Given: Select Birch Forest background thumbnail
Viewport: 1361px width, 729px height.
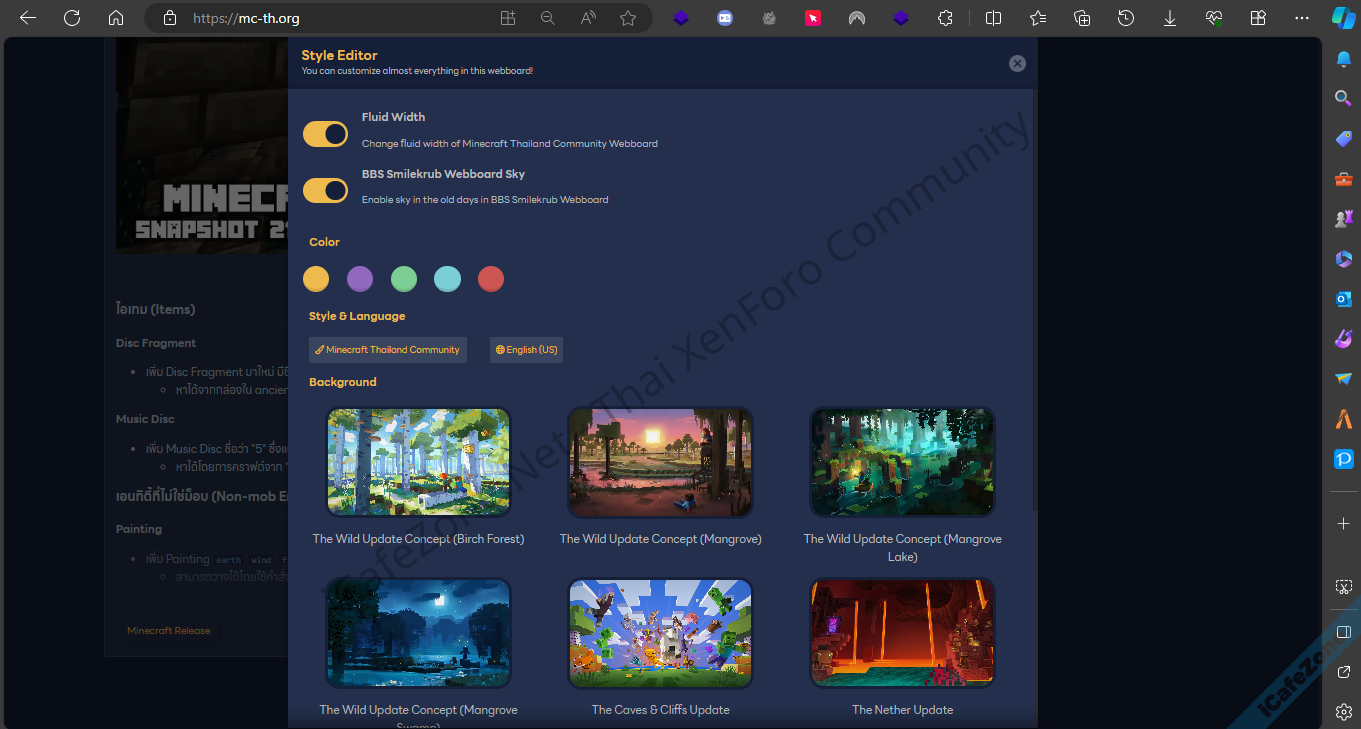Looking at the screenshot, I should pyautogui.click(x=418, y=462).
